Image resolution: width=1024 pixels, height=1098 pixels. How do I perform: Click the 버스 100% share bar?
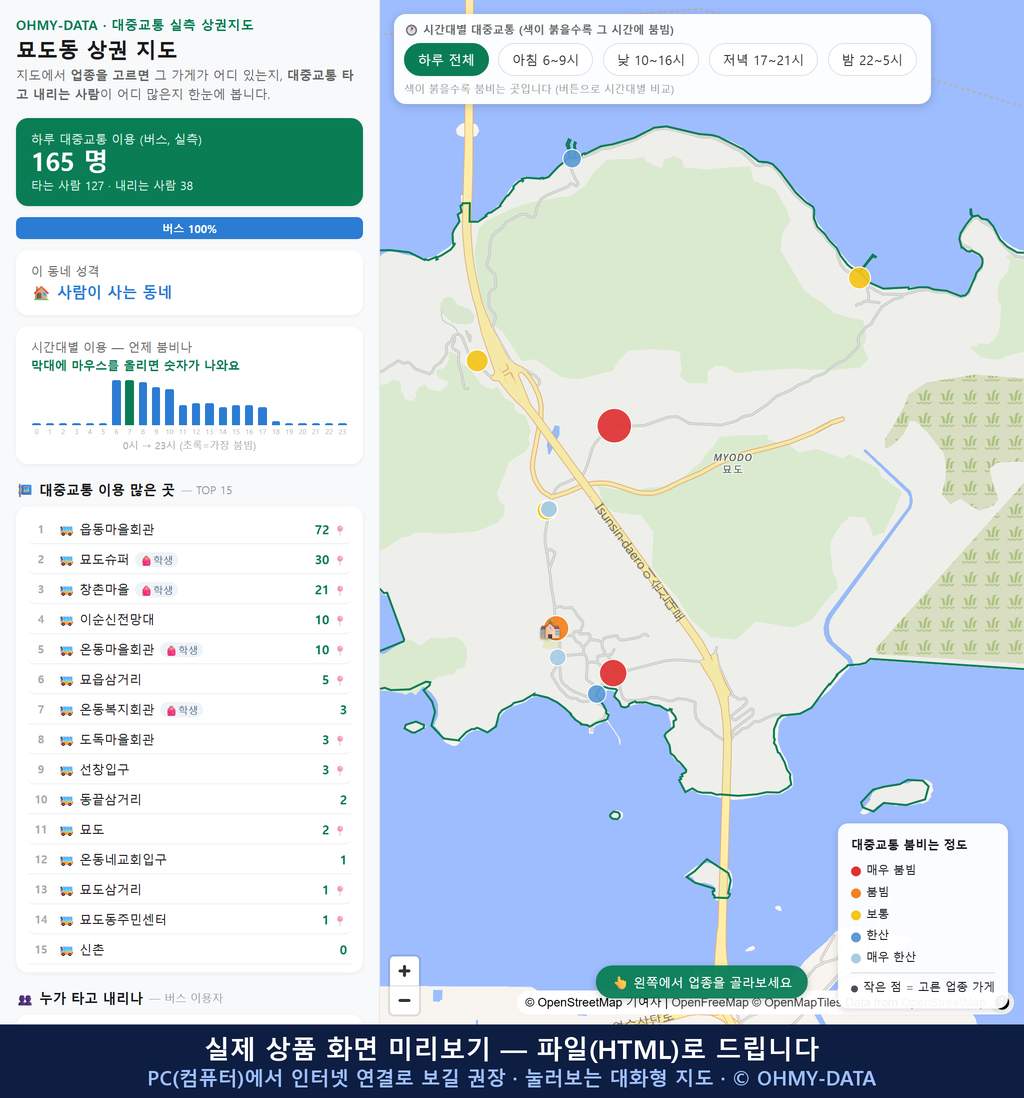(189, 228)
